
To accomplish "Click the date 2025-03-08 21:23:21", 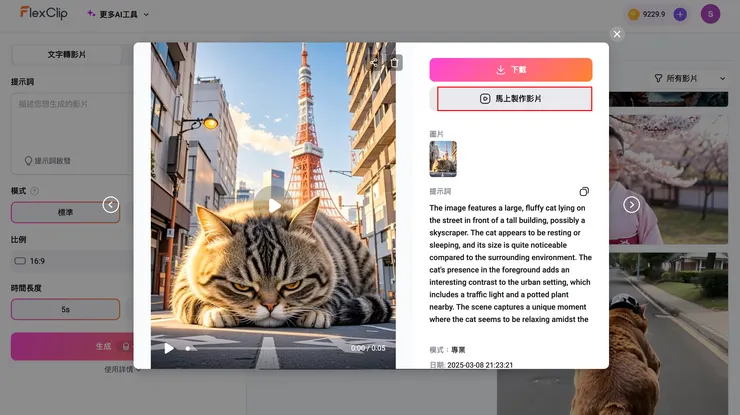I will 480,365.
